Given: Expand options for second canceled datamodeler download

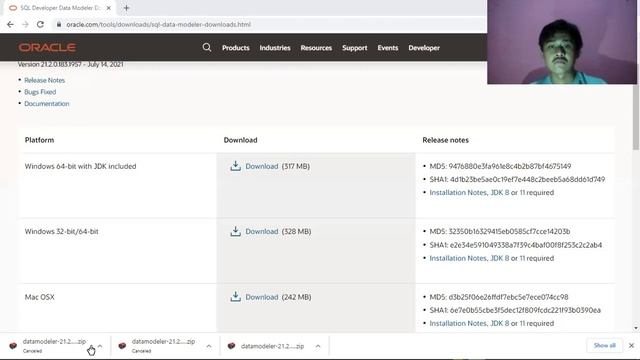Looking at the screenshot, I should 209,346.
